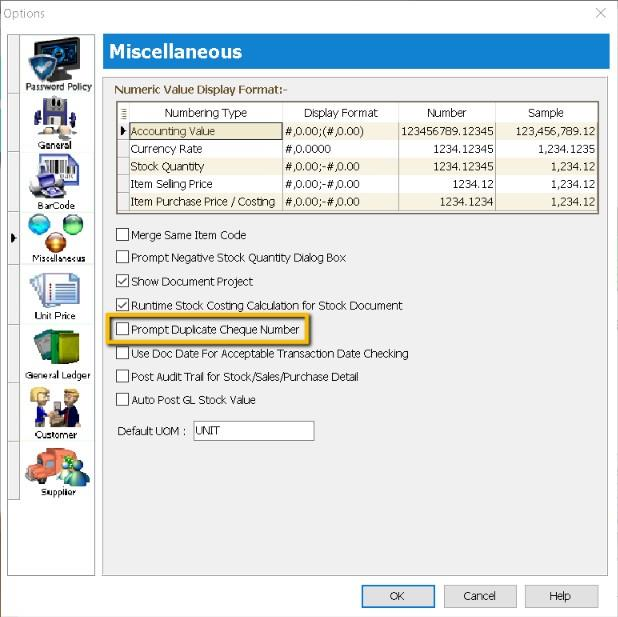Enable Auto Post GL Stock Value

coord(123,400)
